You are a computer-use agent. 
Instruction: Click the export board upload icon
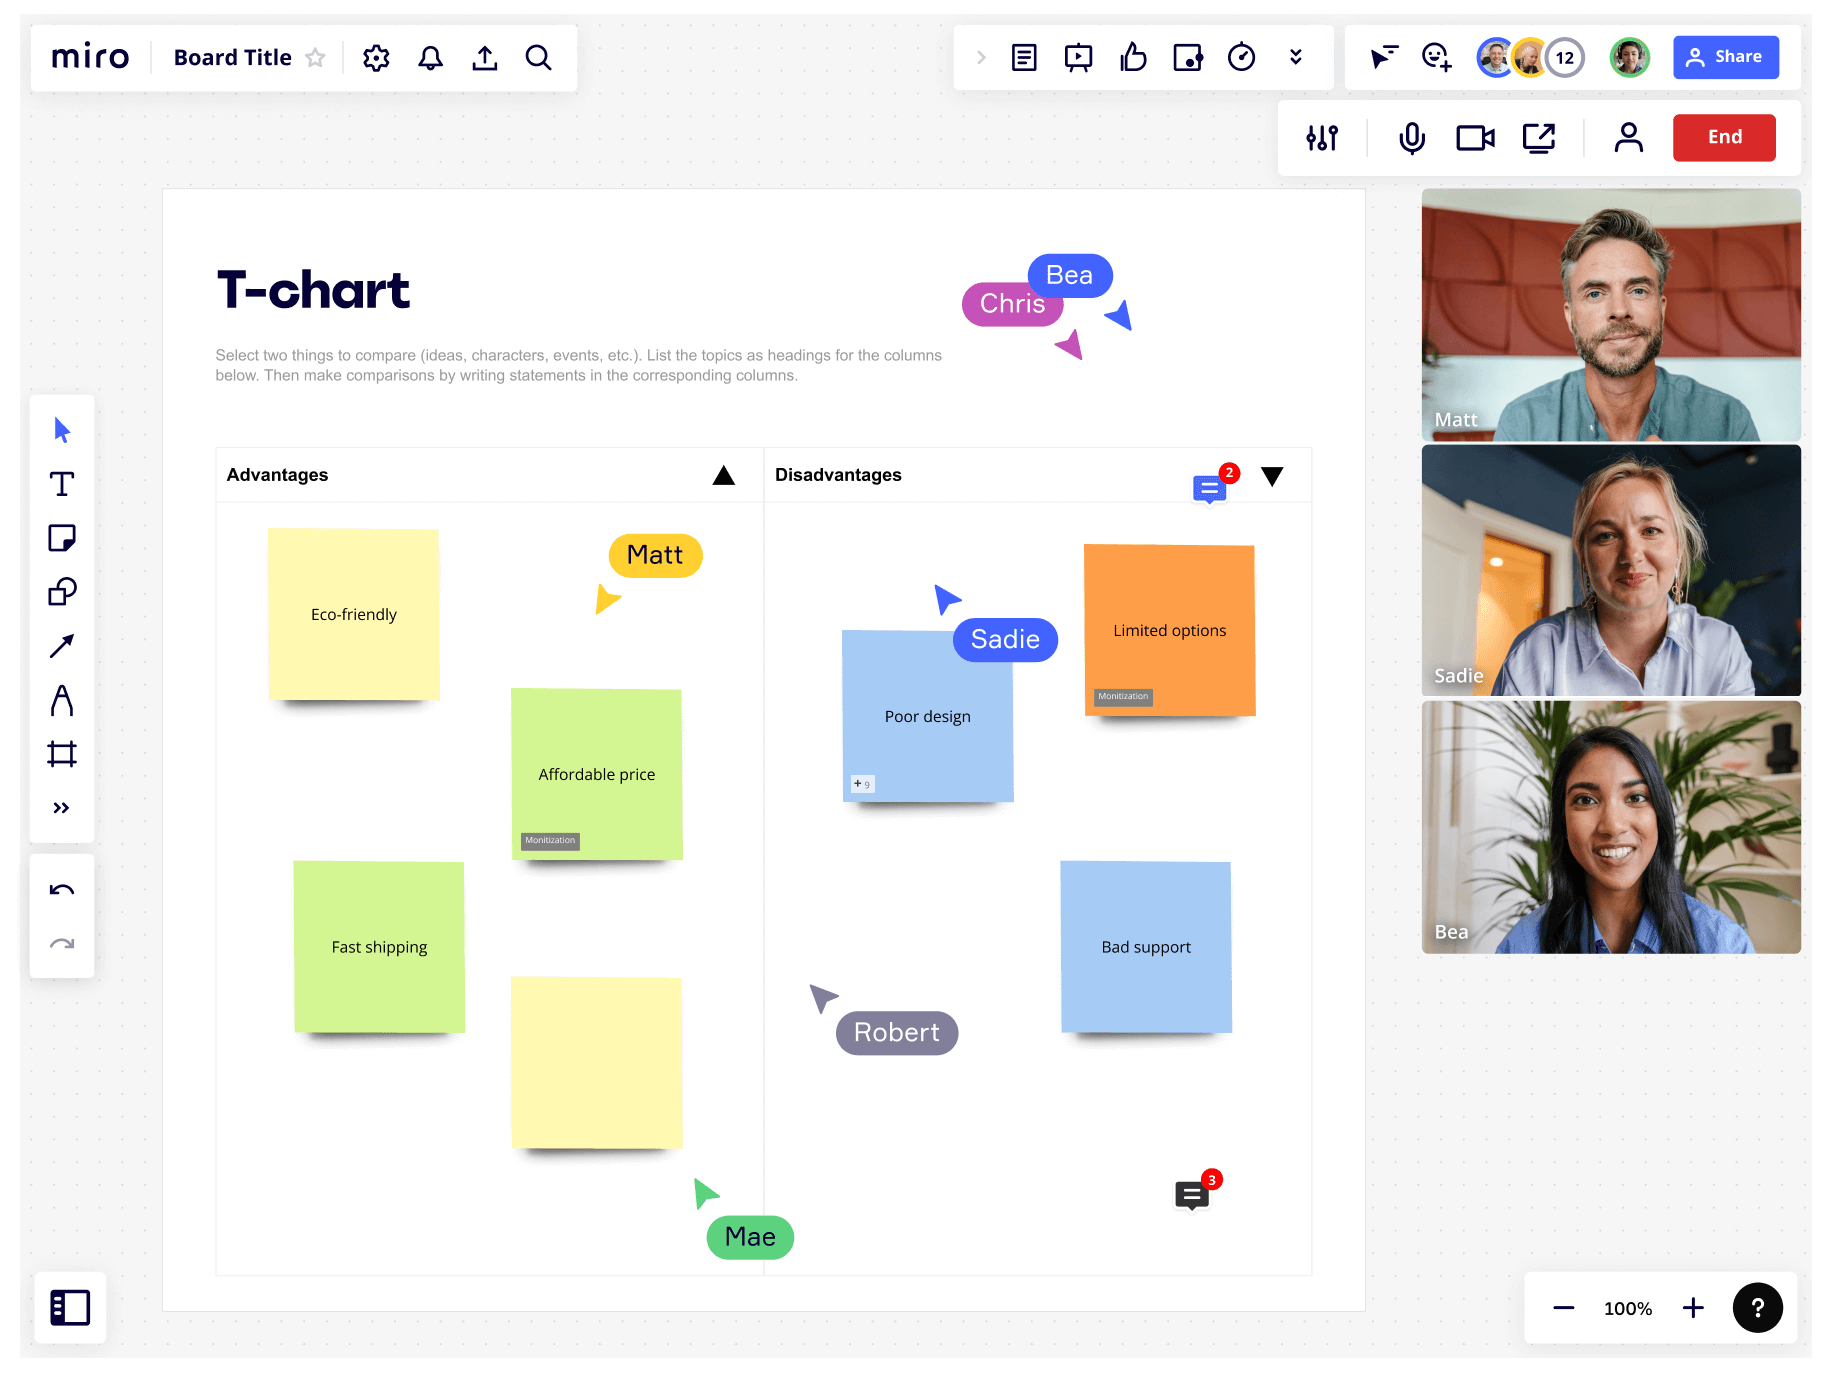(485, 58)
